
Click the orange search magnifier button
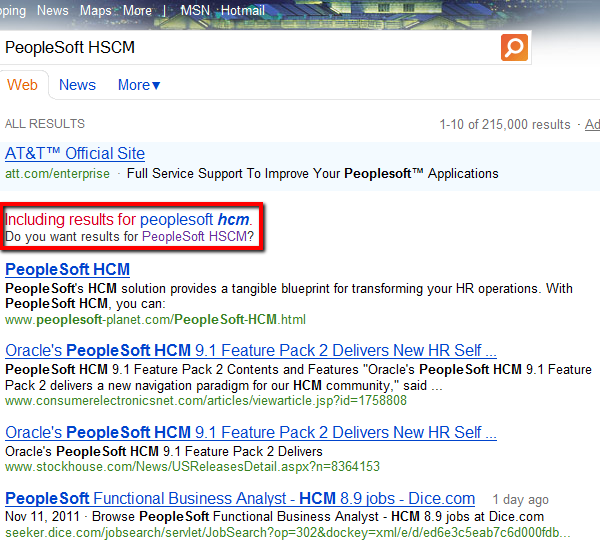514,47
